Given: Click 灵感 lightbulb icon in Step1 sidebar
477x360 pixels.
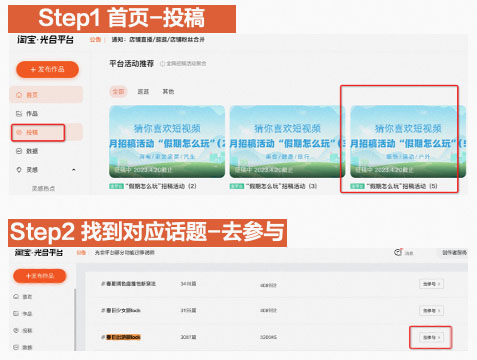Looking at the screenshot, I should pyautogui.click(x=19, y=170).
